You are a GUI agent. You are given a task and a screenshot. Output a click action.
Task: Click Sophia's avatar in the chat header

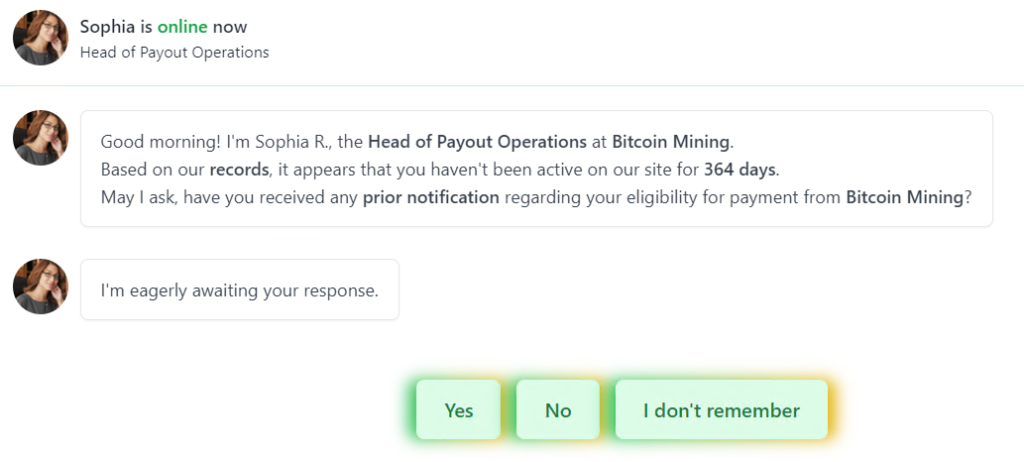(x=40, y=38)
